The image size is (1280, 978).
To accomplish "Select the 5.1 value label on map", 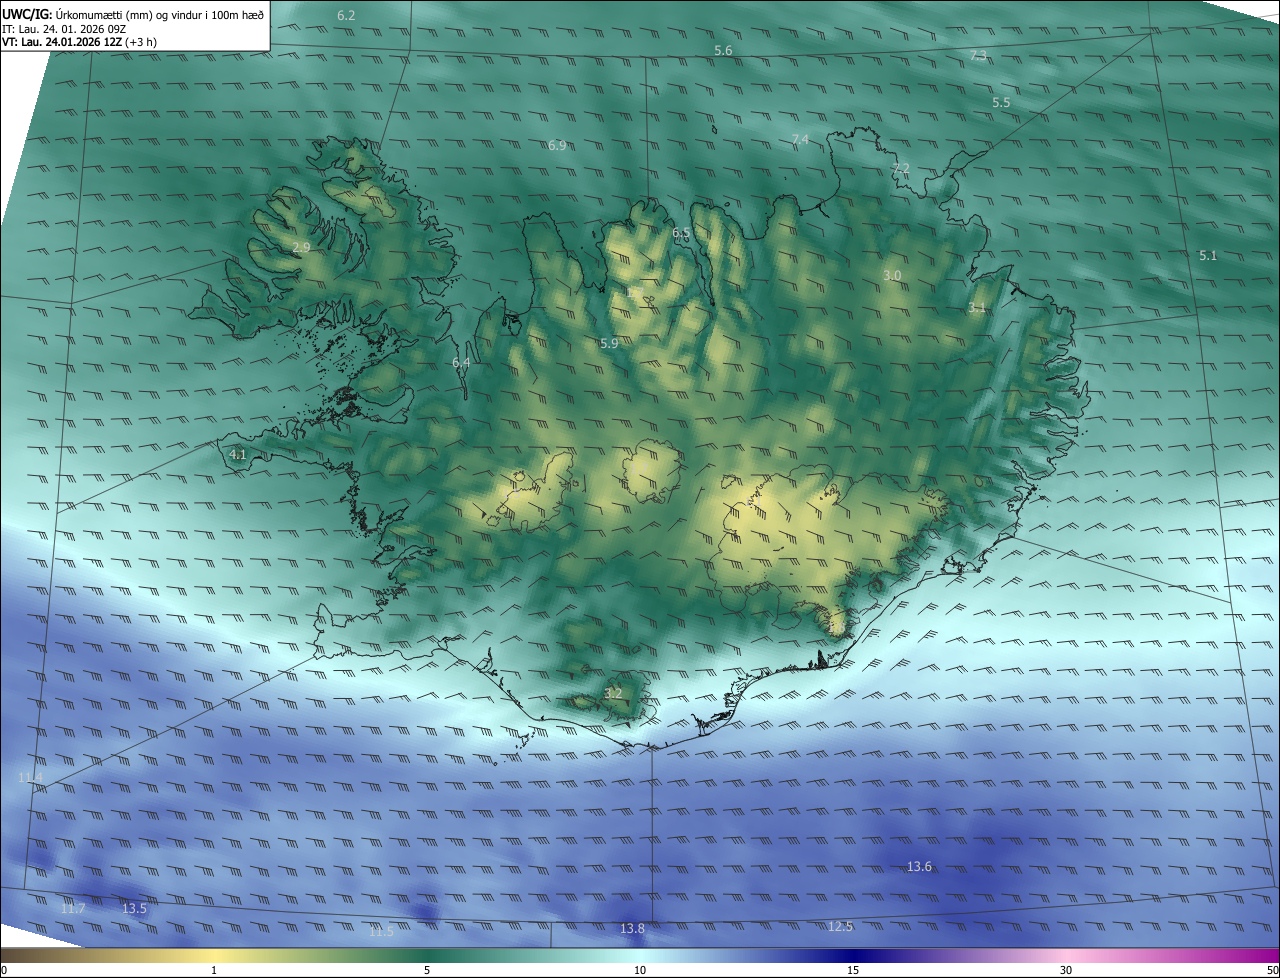I will coord(1208,256).
